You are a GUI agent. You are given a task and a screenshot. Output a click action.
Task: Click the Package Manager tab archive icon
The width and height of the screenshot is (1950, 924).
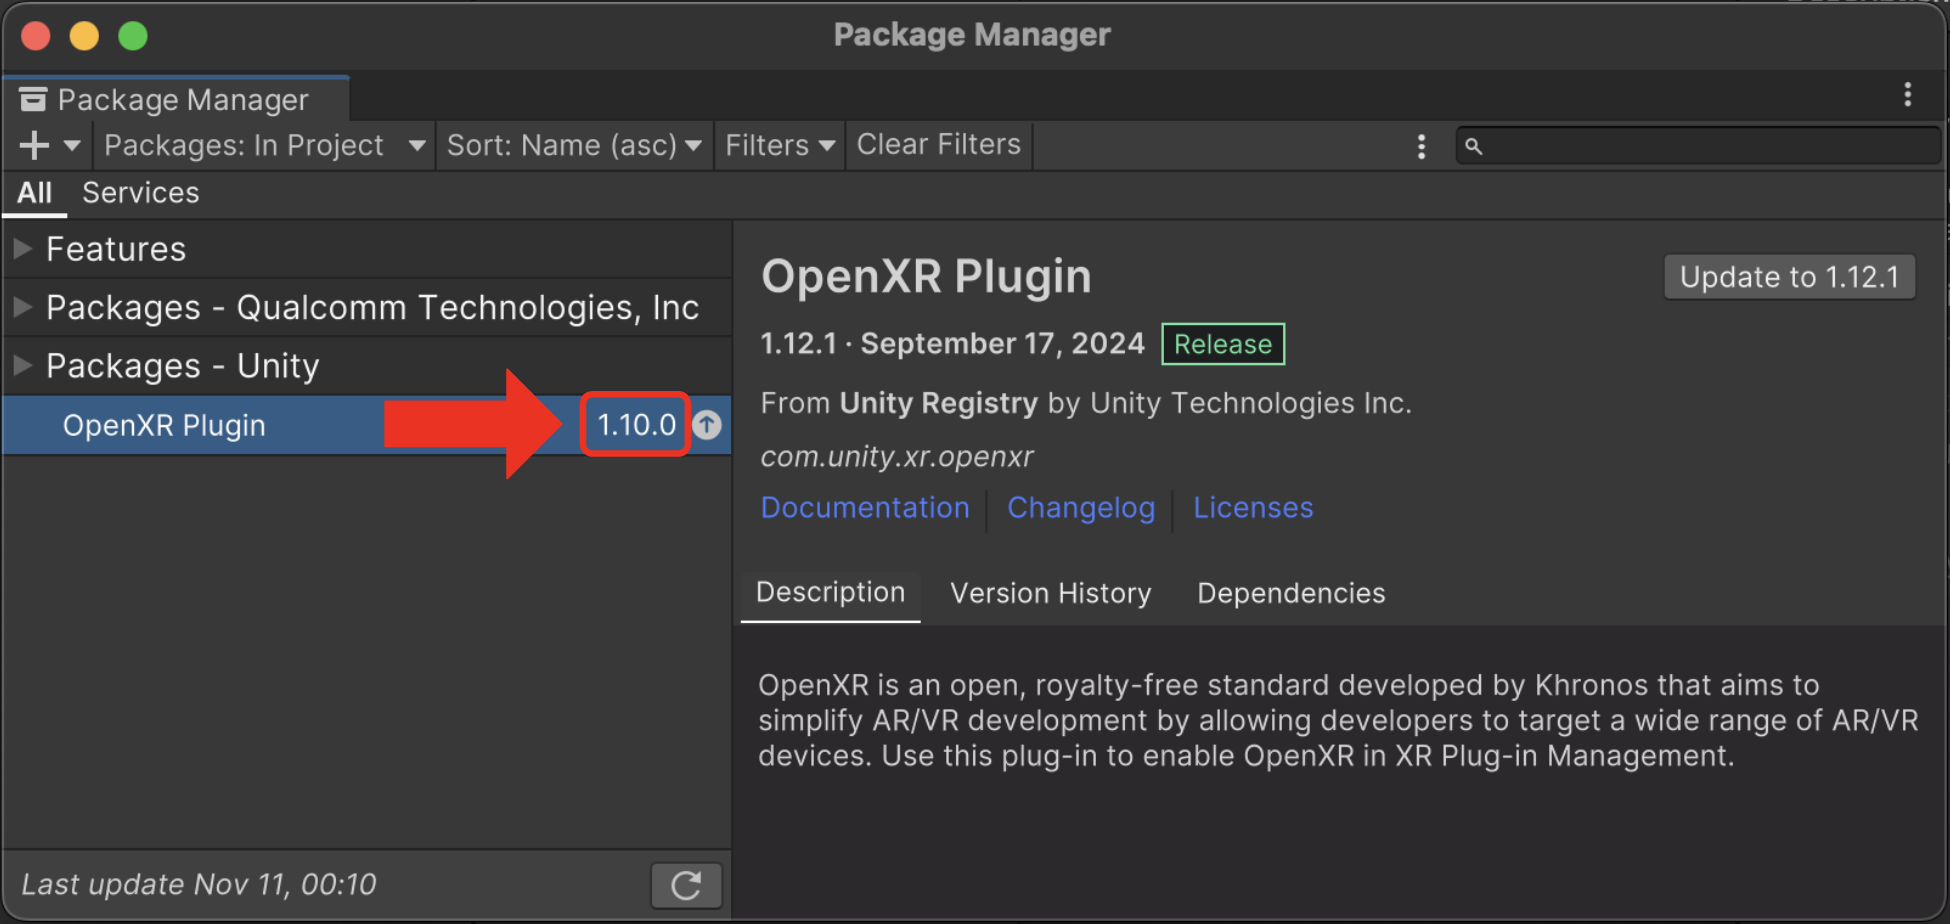coord(33,99)
